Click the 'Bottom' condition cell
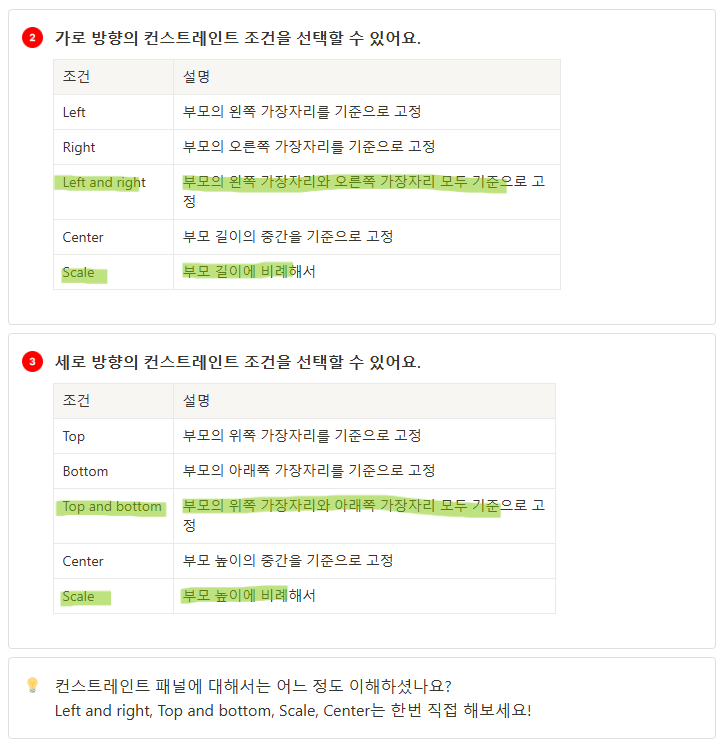 click(113, 471)
